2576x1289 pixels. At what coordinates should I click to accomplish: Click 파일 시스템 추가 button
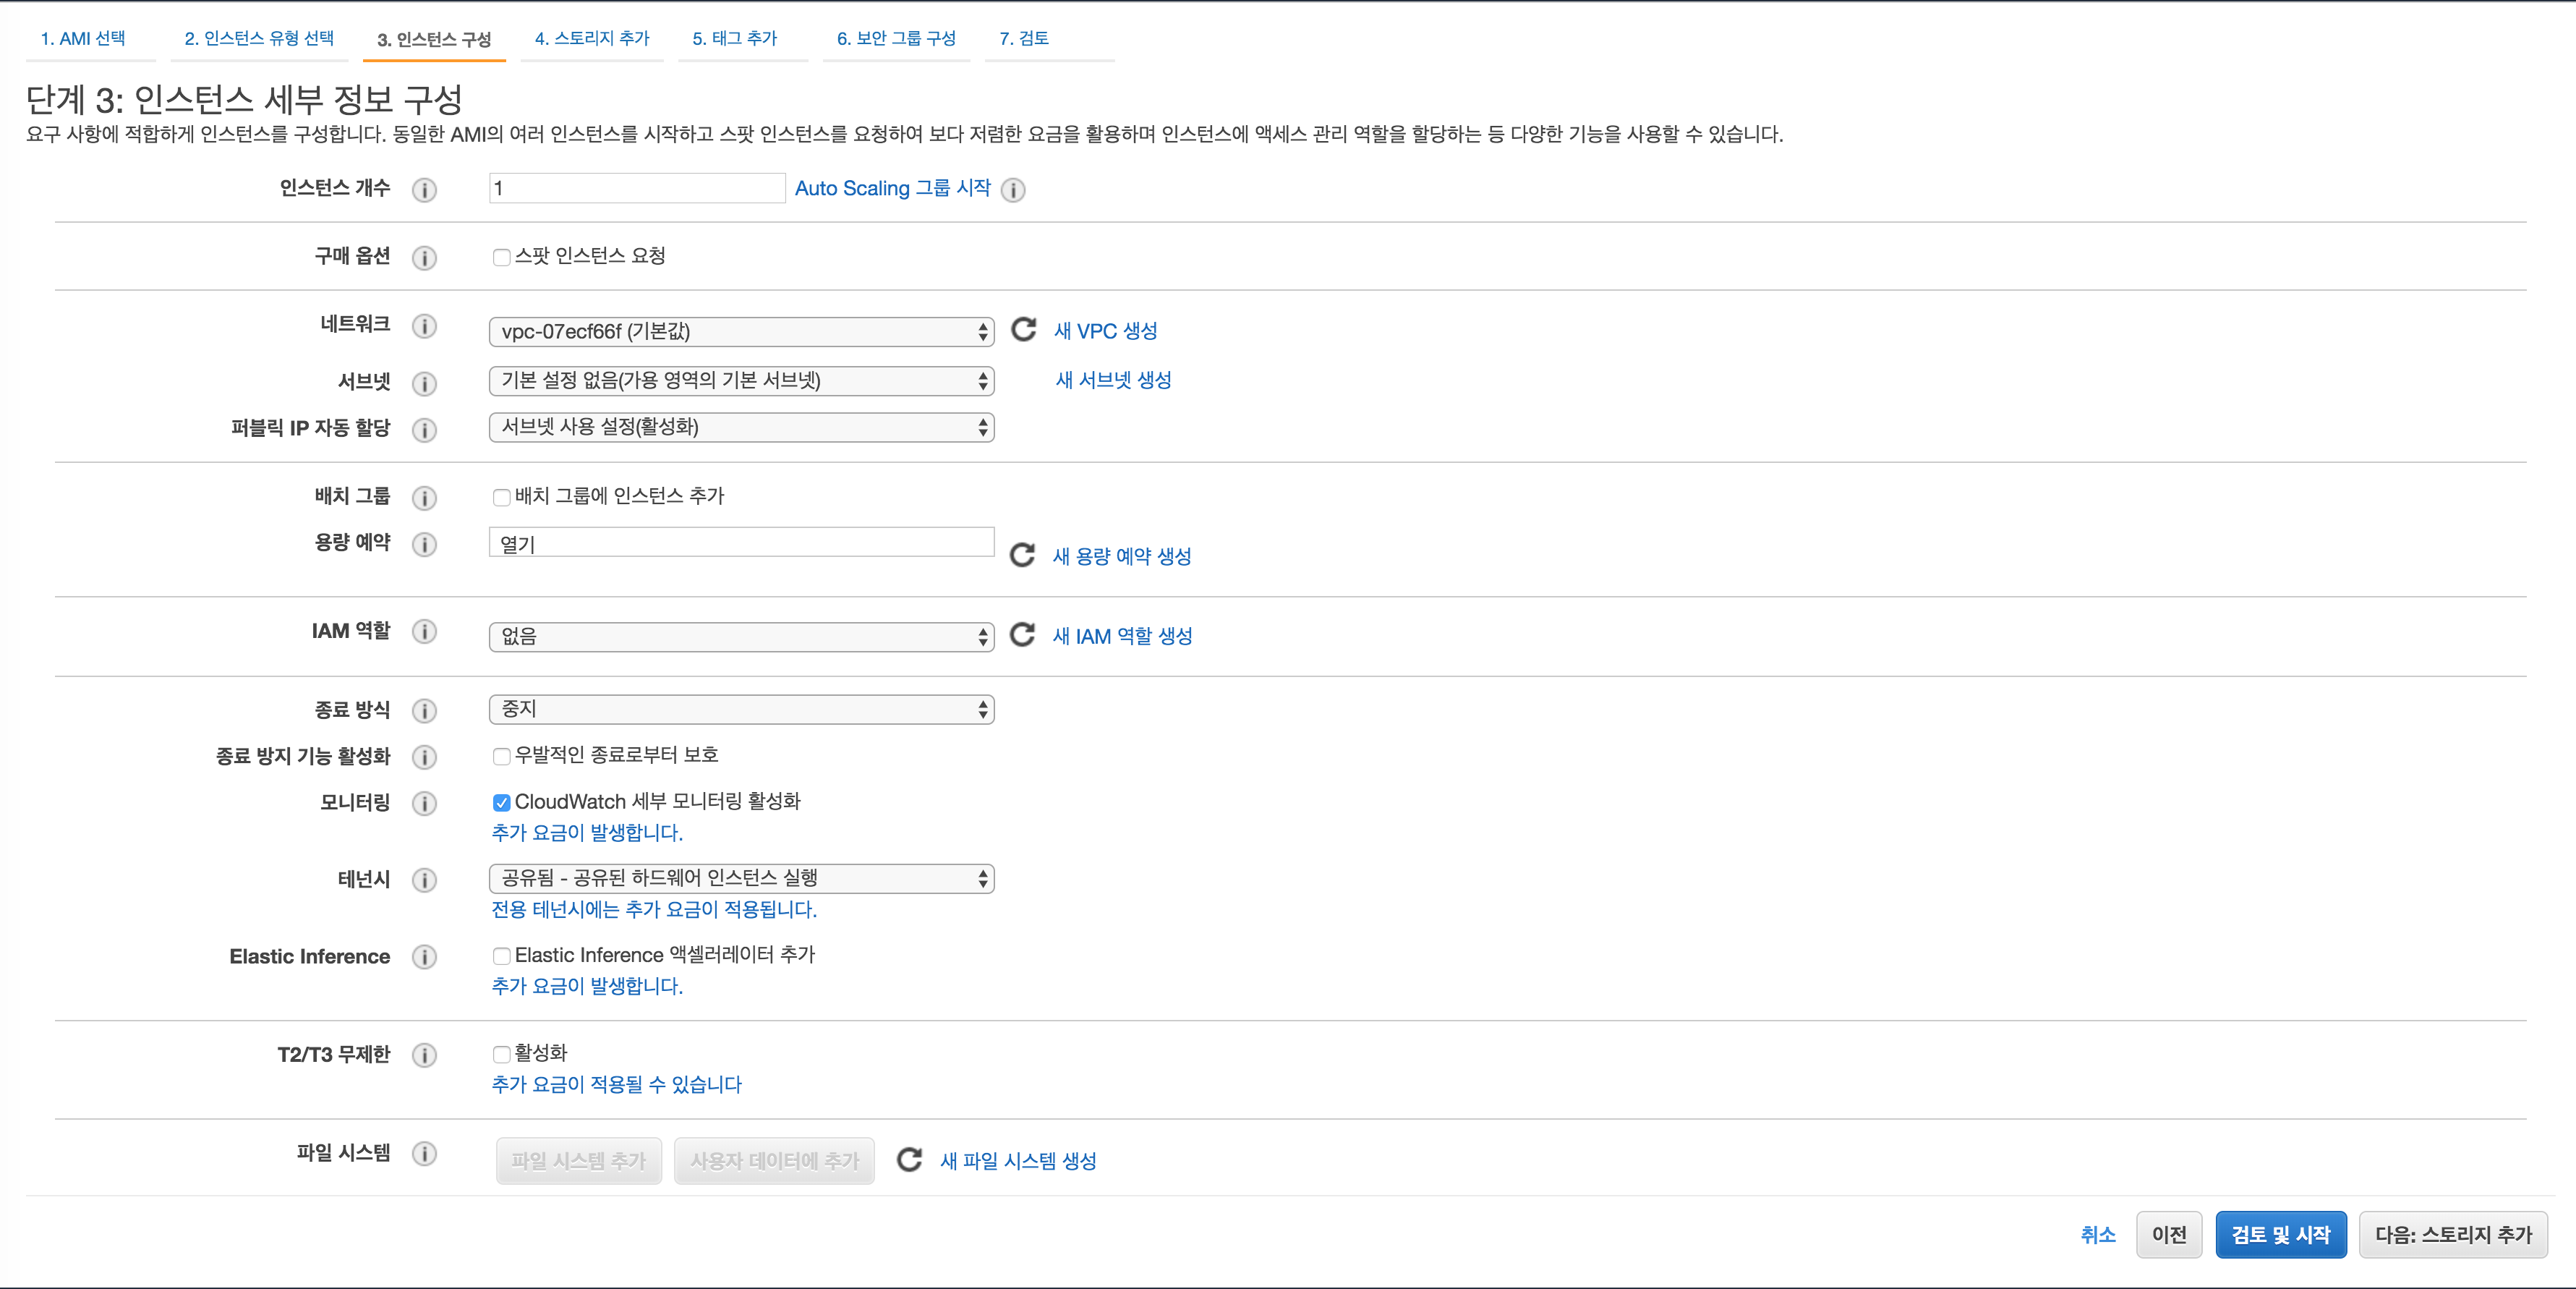coord(579,1161)
